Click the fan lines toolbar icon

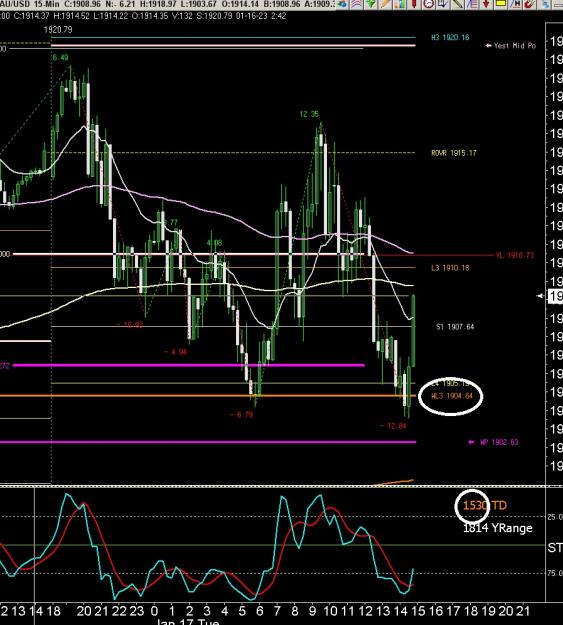pyautogui.click(x=472, y=4)
